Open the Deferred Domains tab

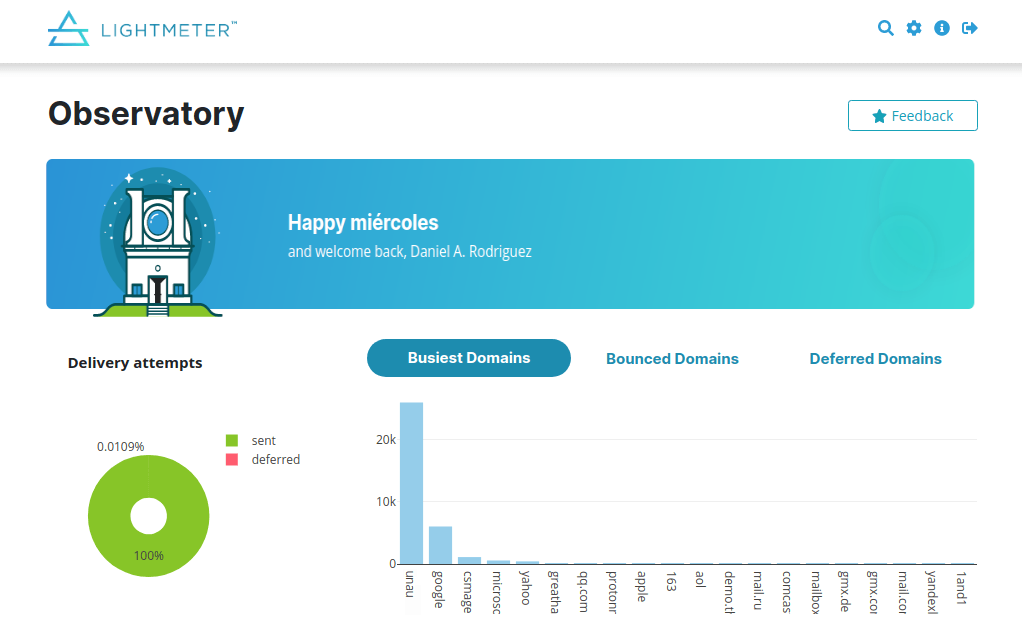pos(875,358)
